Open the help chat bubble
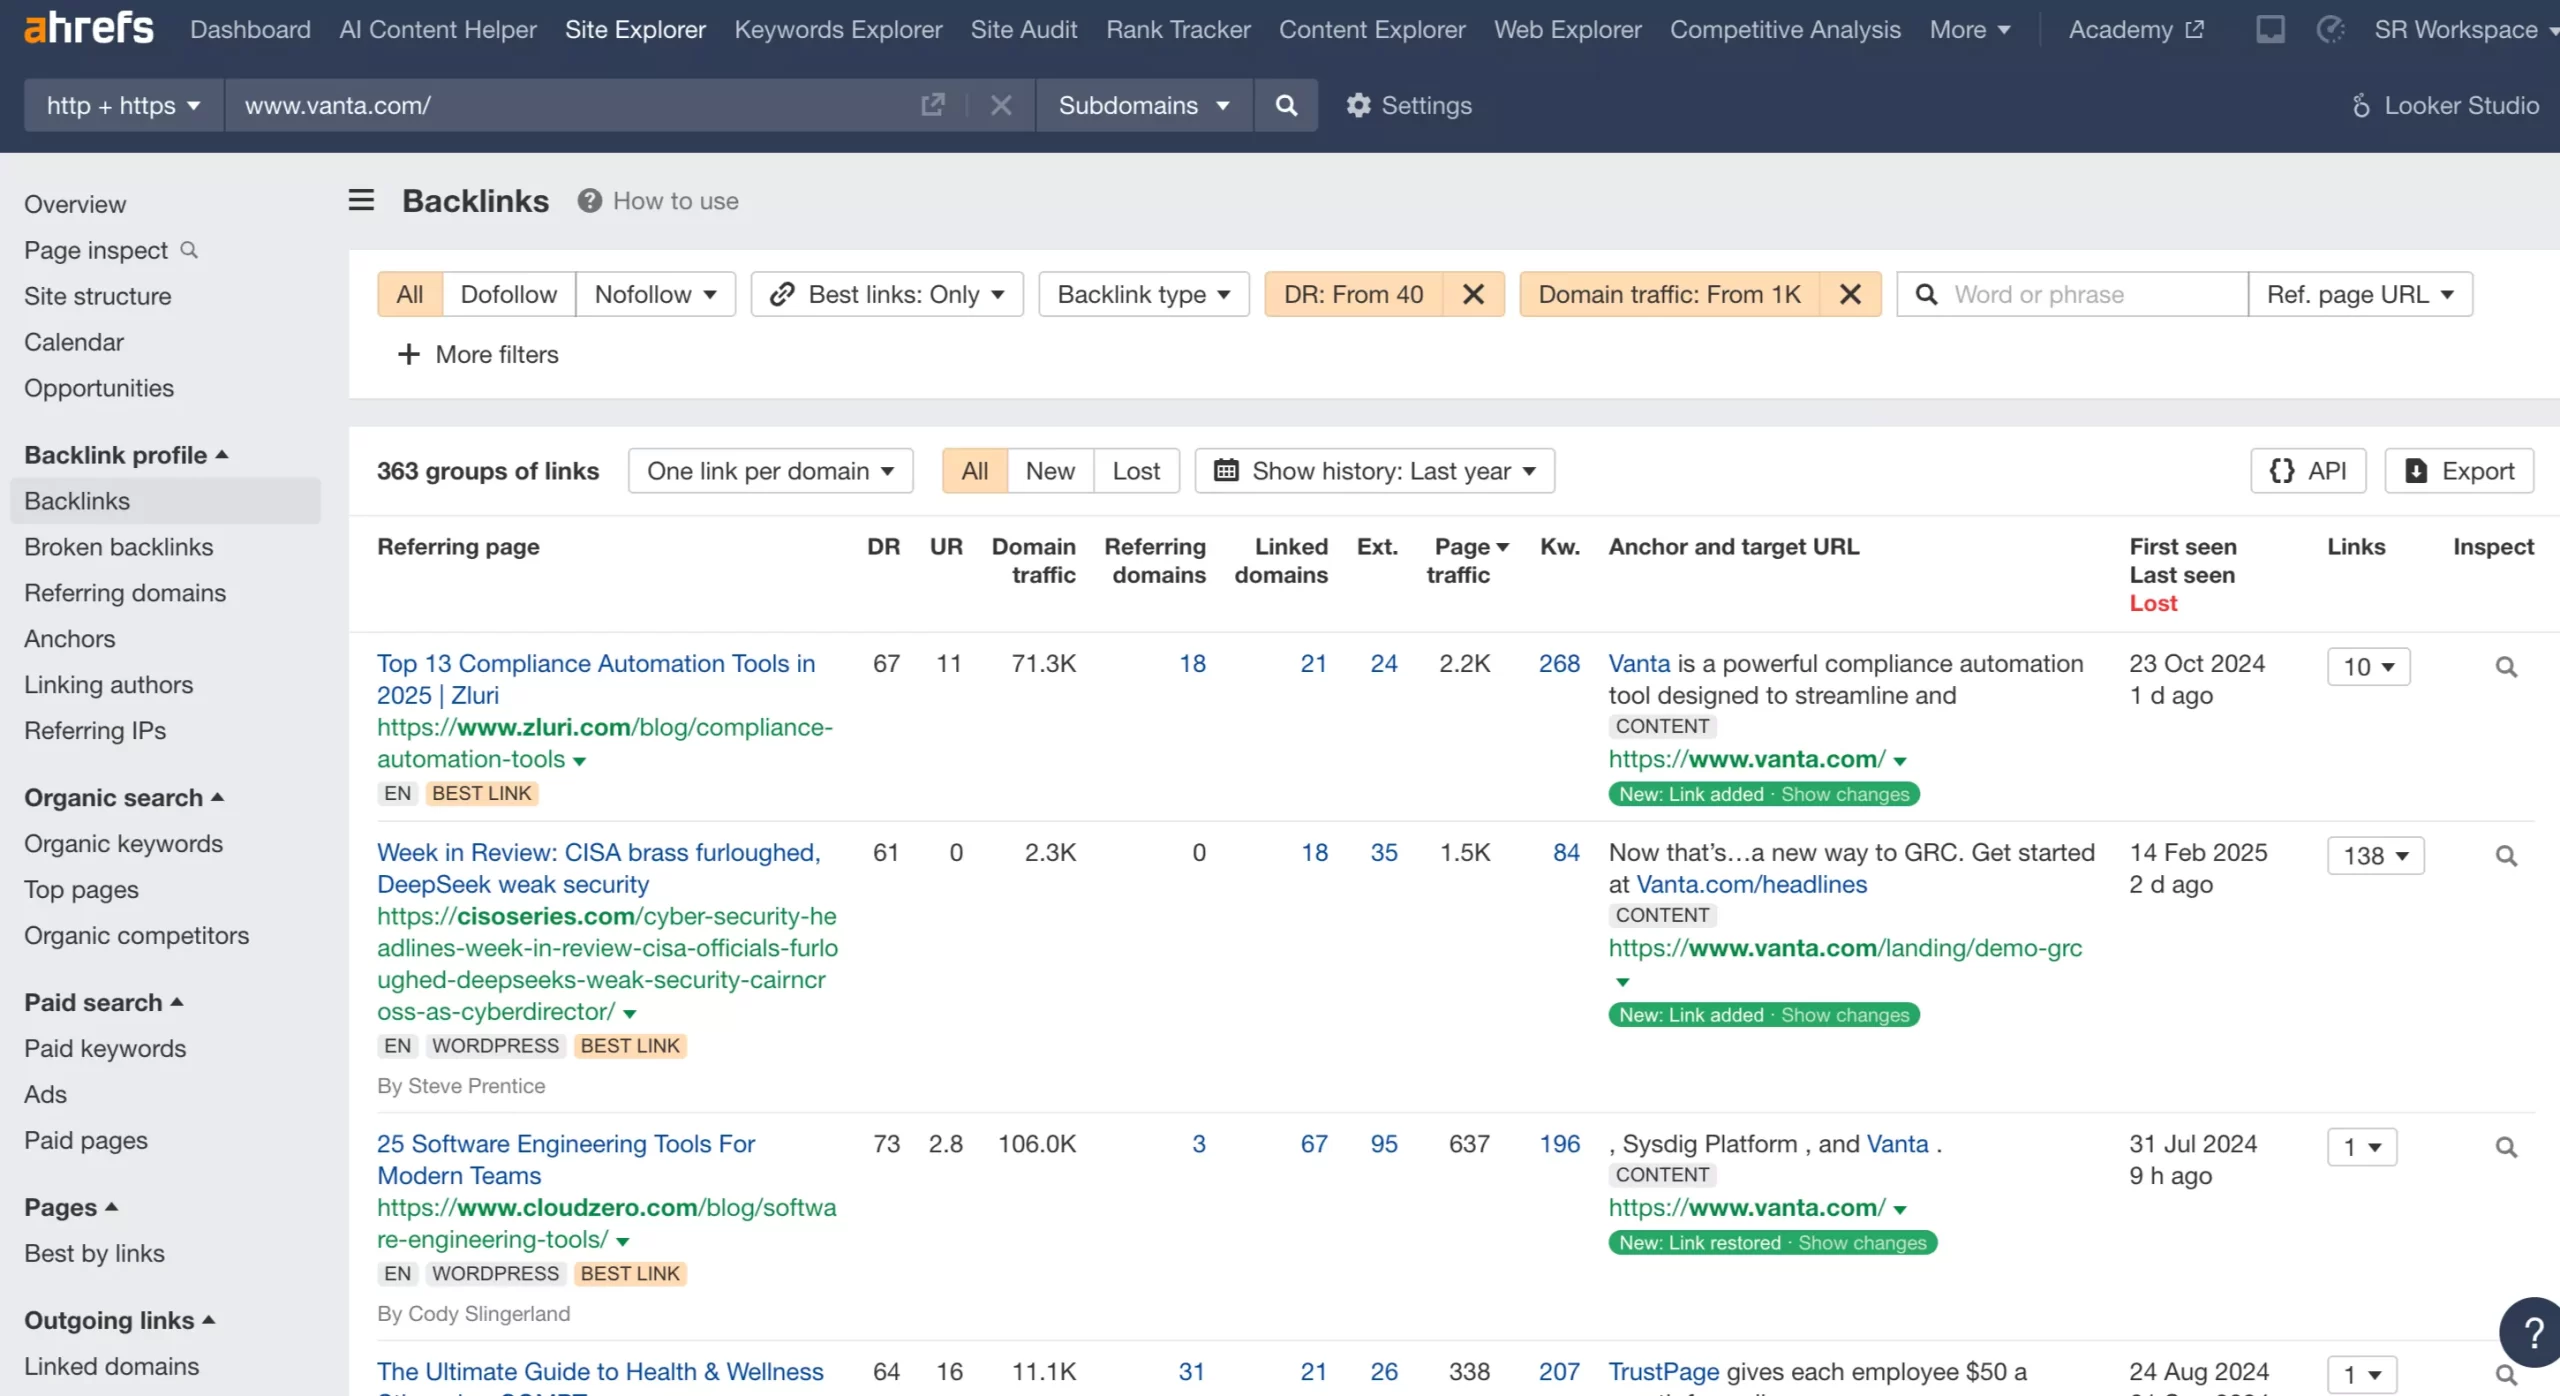 pos(2533,1331)
